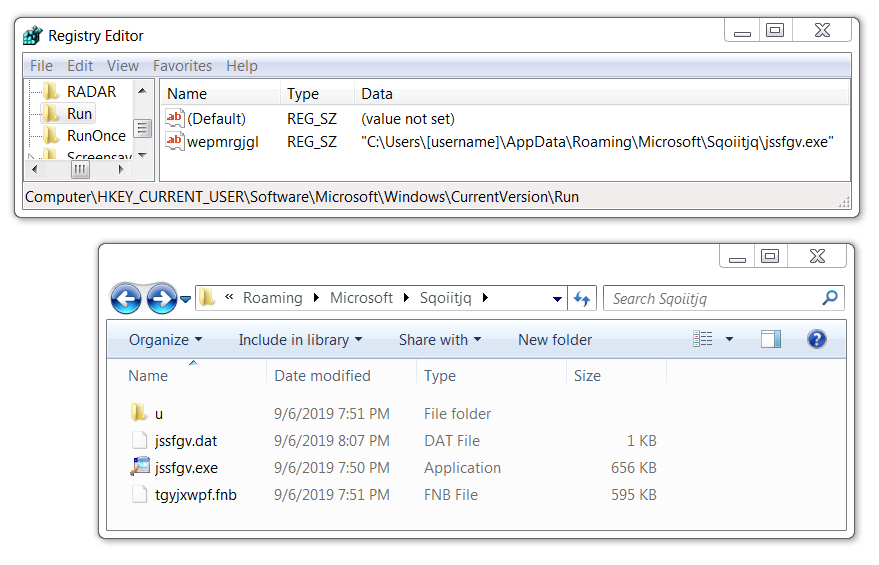This screenshot has height=565, width=879.
Task: Click the Microsoft breadcrumb
Action: click(361, 298)
